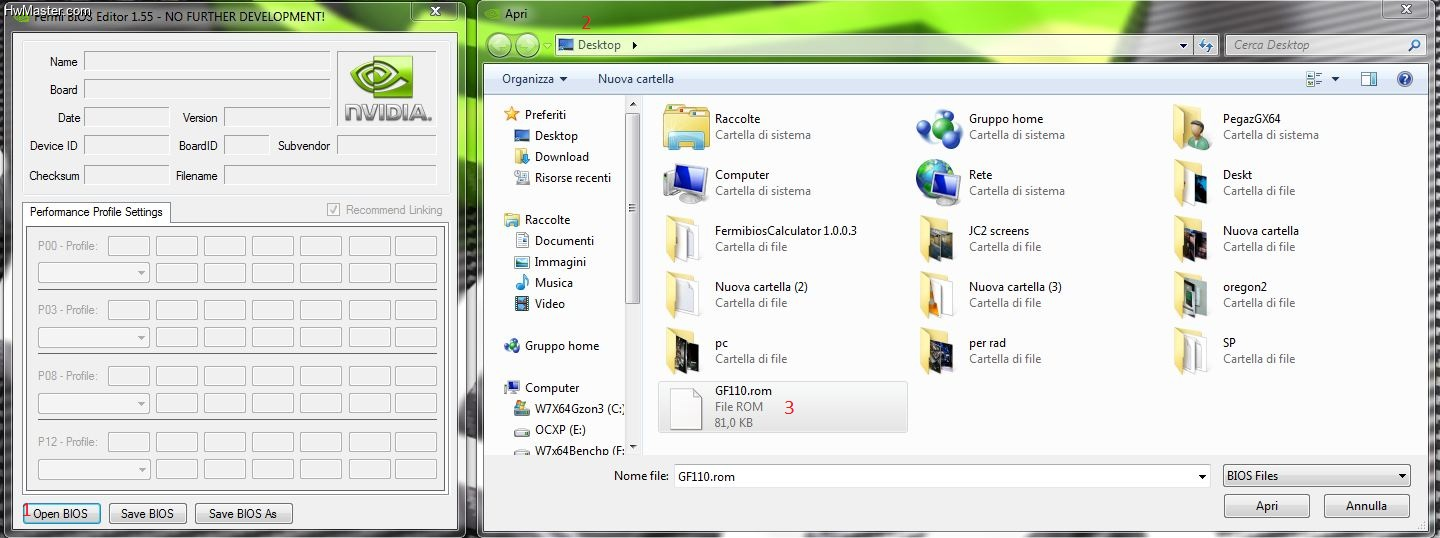Click the Apri button
Image resolution: width=1440 pixels, height=538 pixels.
tap(1267, 506)
